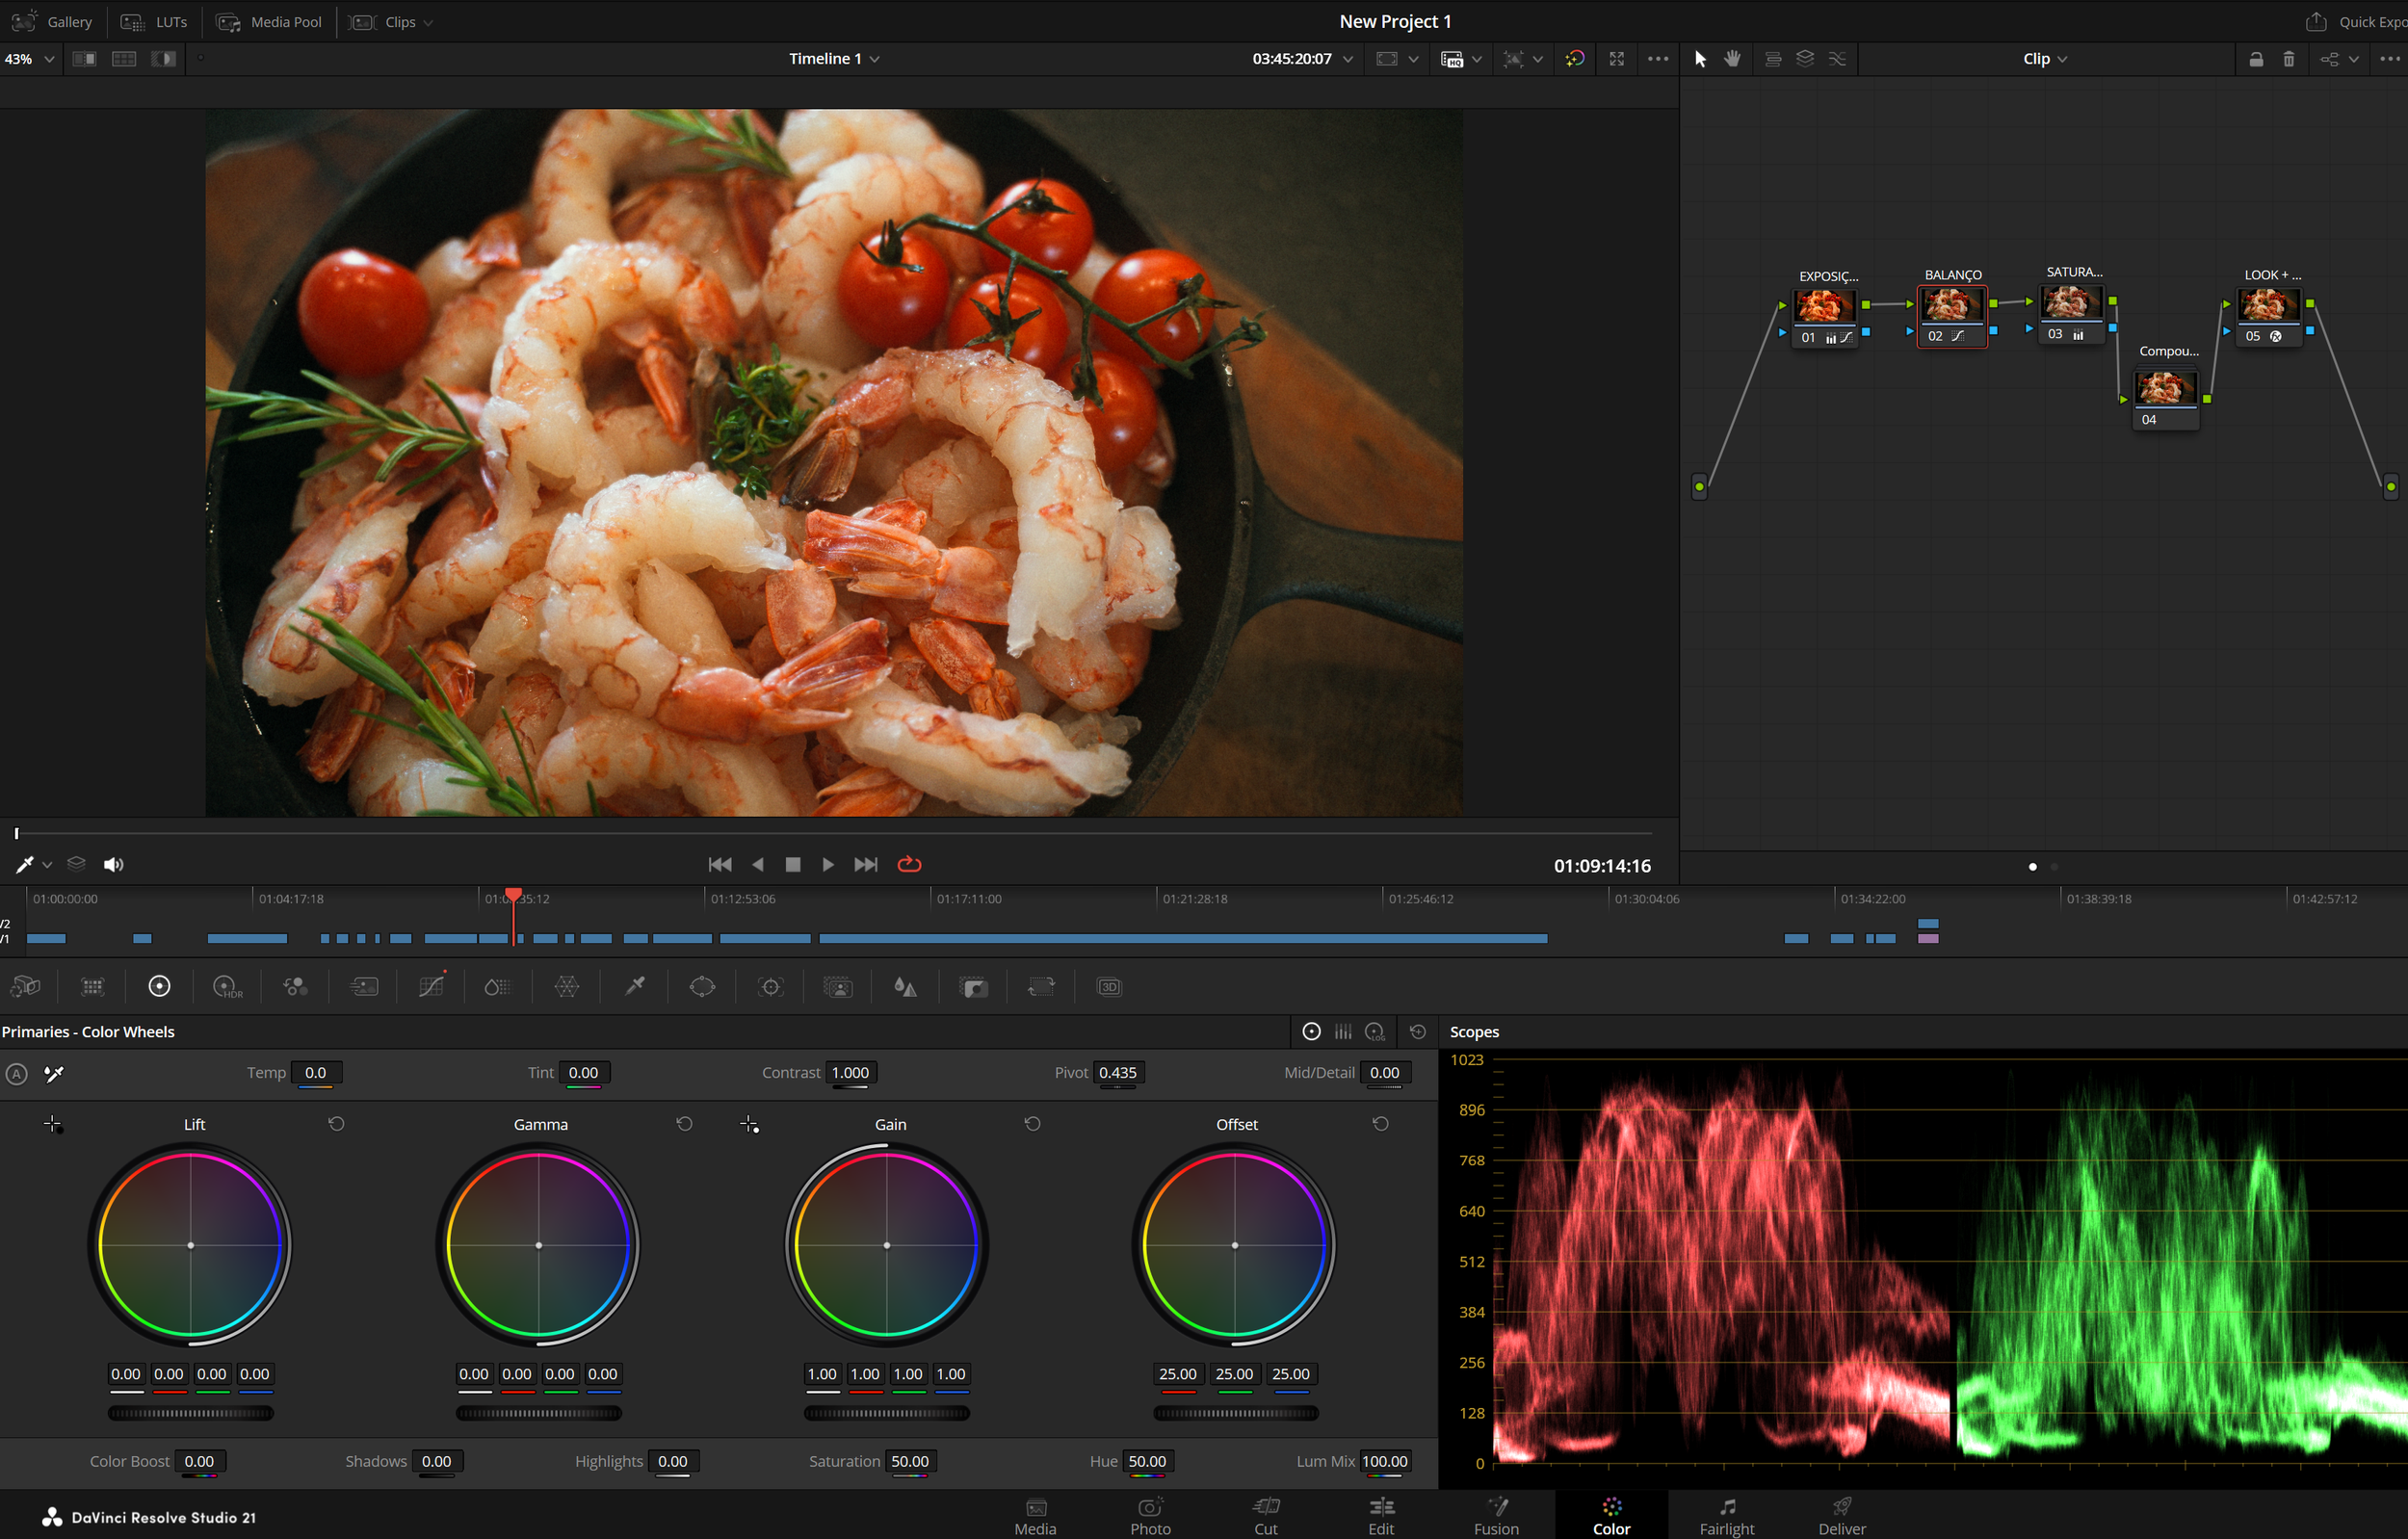Expand the Clips panel dropdown arrow

429,22
